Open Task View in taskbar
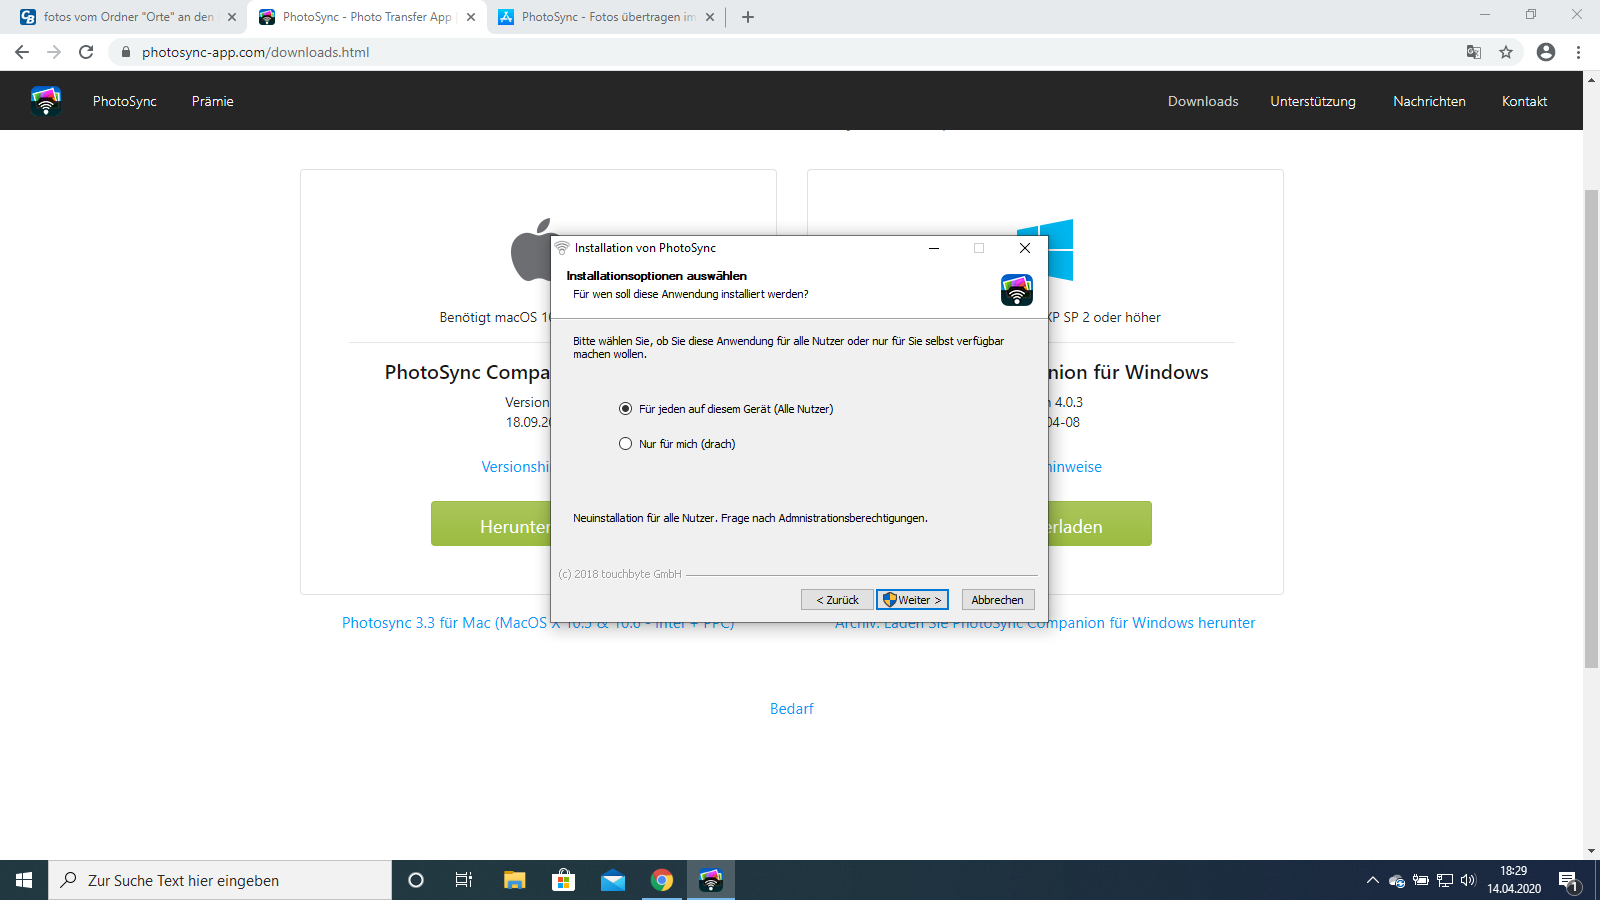This screenshot has width=1600, height=900. click(x=464, y=880)
